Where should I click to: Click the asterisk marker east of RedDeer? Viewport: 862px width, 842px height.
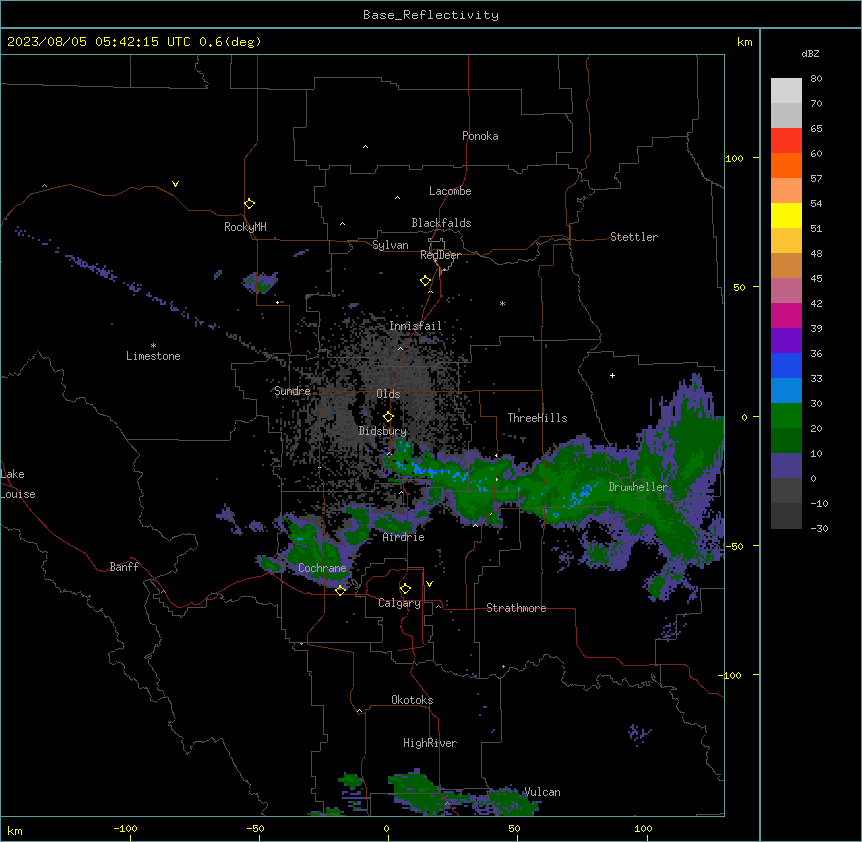click(x=502, y=303)
